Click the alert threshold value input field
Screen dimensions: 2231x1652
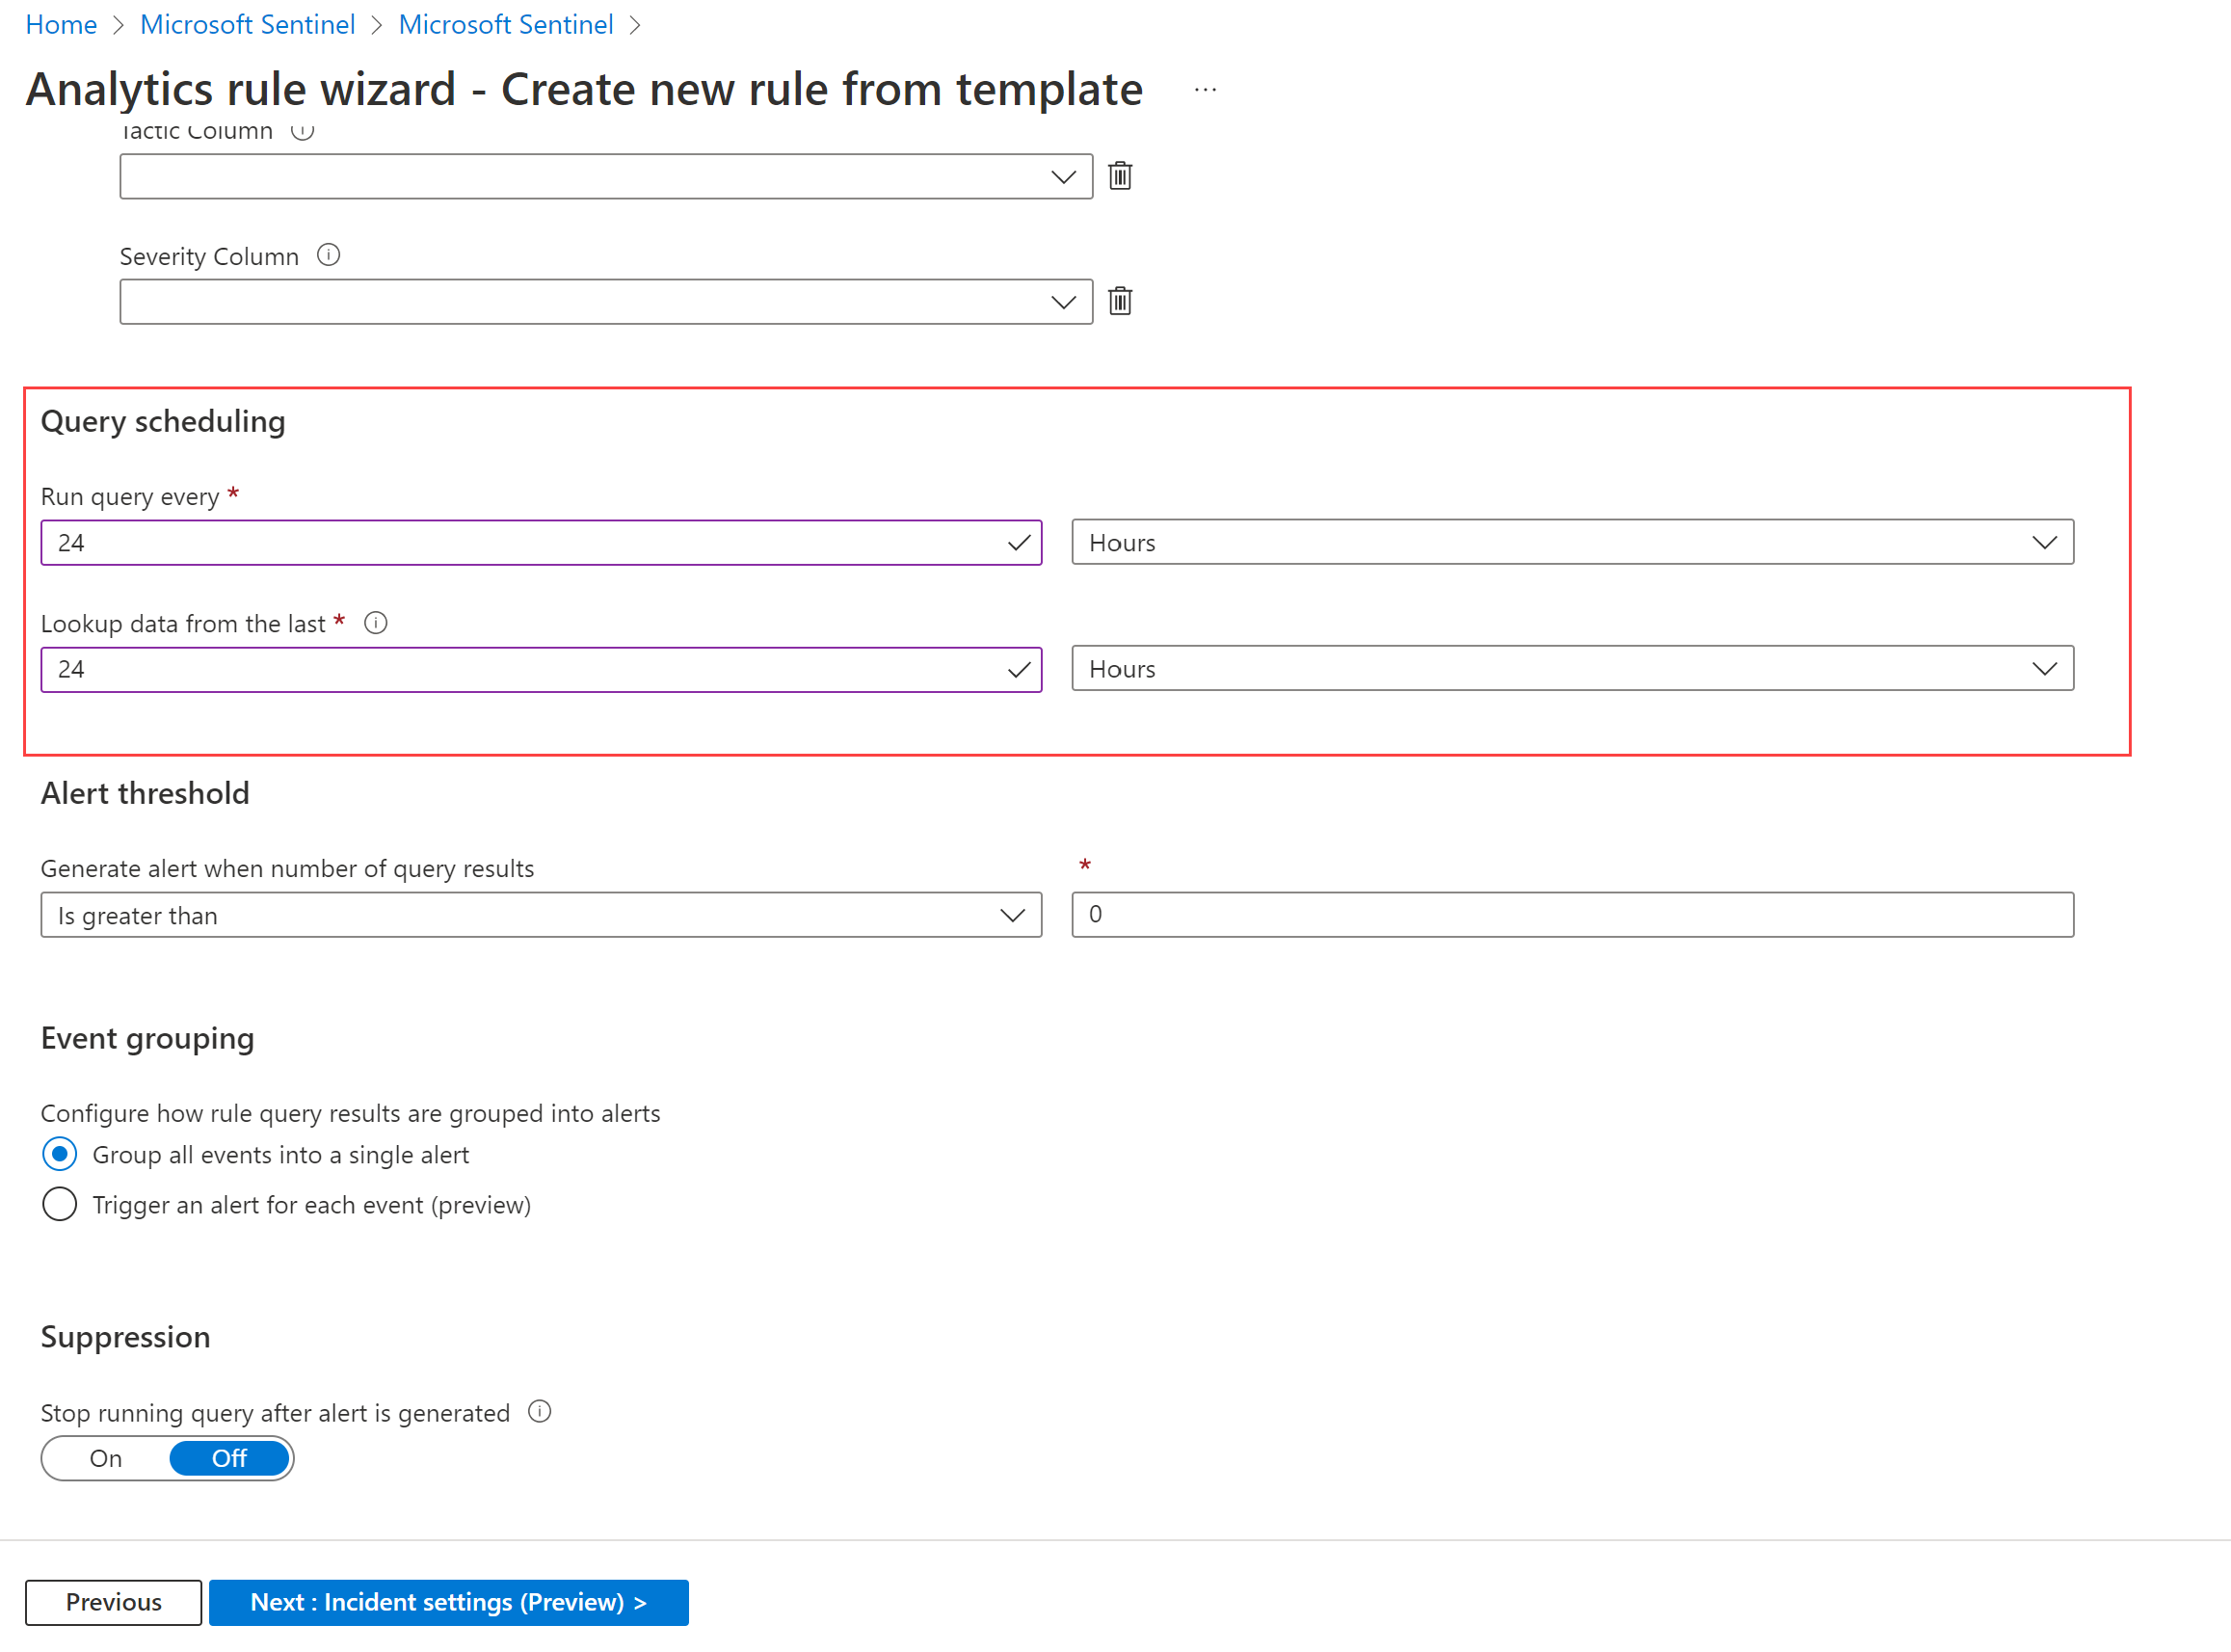click(x=1570, y=915)
